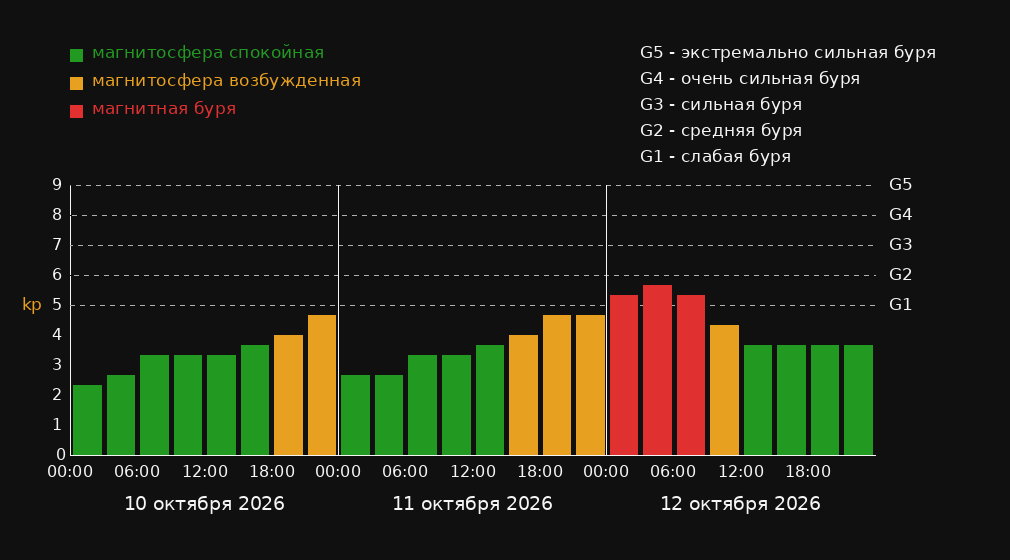Click the orange 'kp' axis label

point(32,305)
